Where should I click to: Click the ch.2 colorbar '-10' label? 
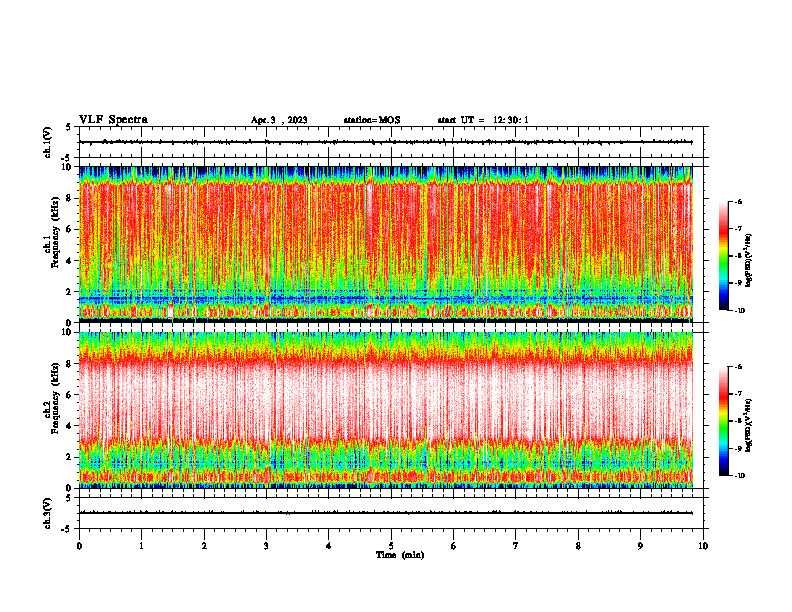click(x=739, y=475)
